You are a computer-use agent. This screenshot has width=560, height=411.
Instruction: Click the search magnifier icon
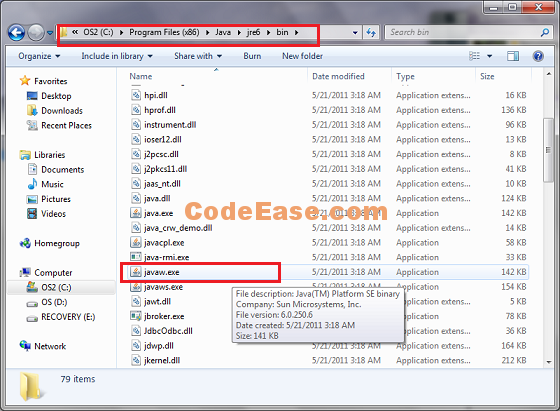(x=545, y=32)
